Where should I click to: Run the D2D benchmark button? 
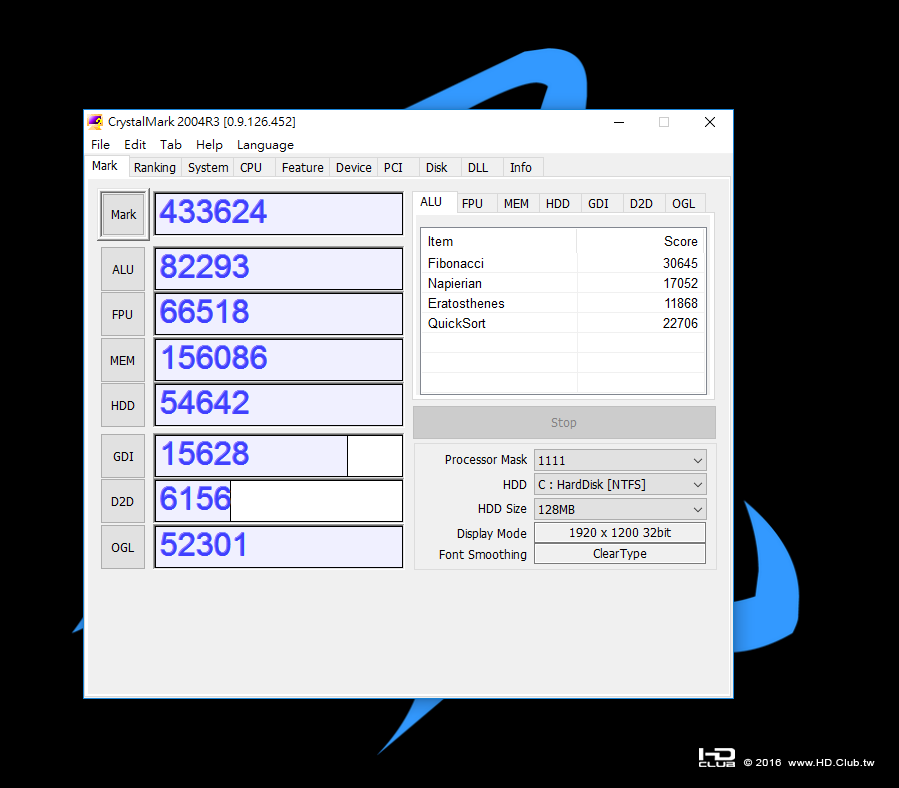pyautogui.click(x=123, y=502)
